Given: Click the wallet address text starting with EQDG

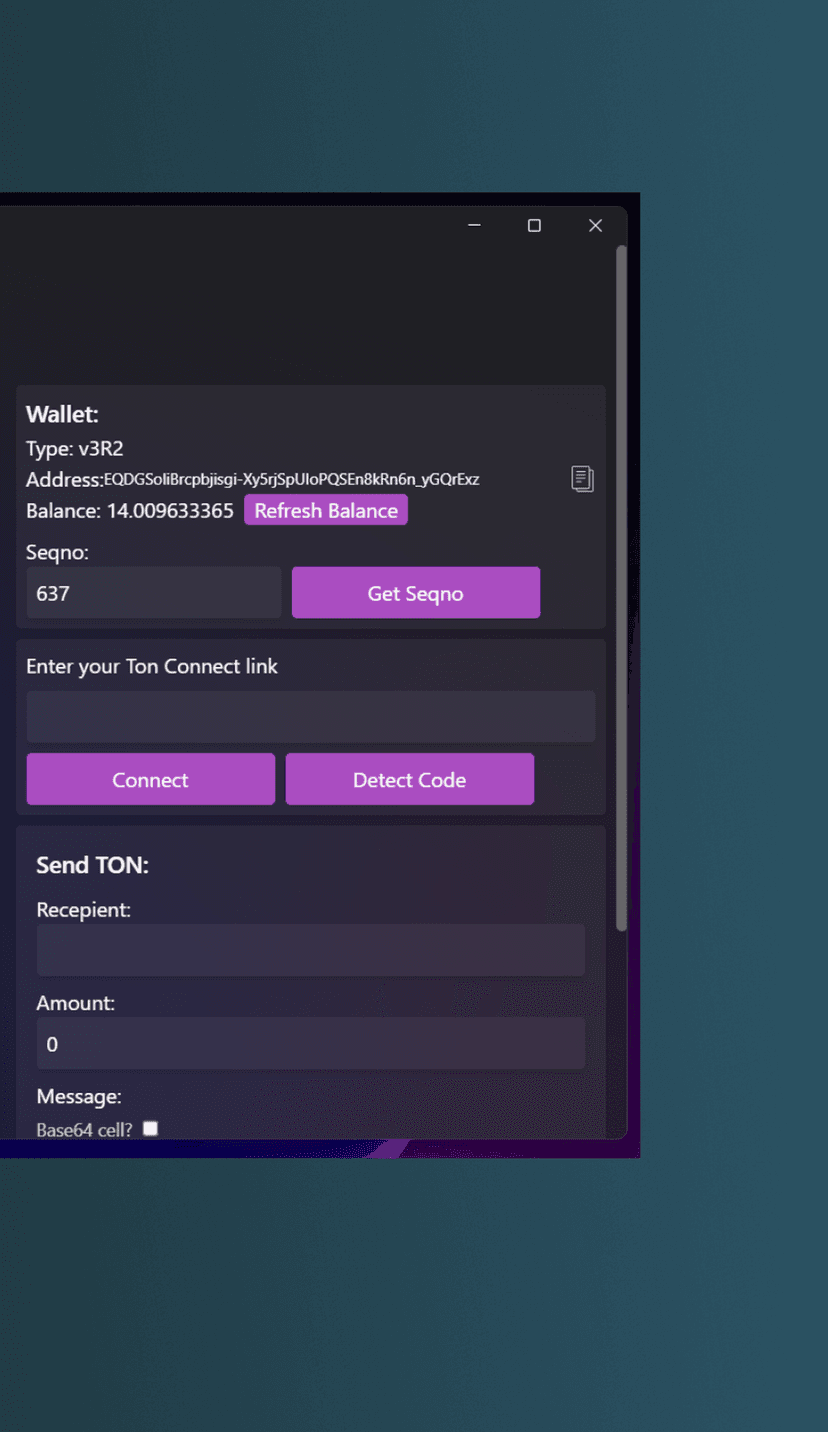Looking at the screenshot, I should tap(291, 480).
